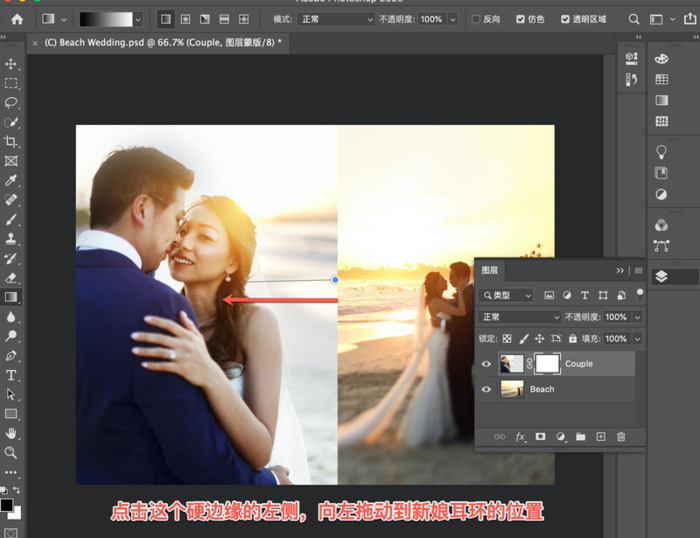Viewport: 700px width, 538px height.
Task: Delete layer using trash icon
Action: (x=621, y=437)
